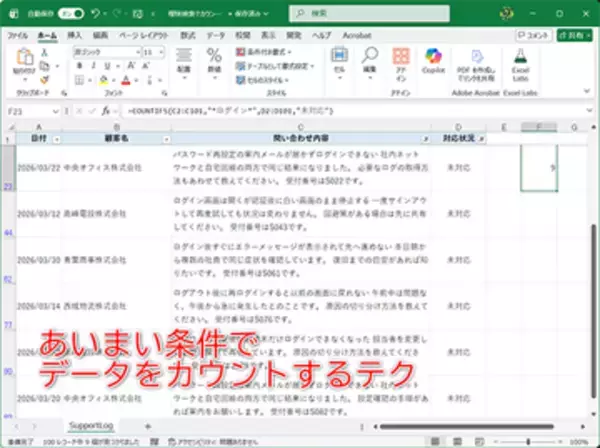Toggle the AutoSave switch

coord(71,14)
